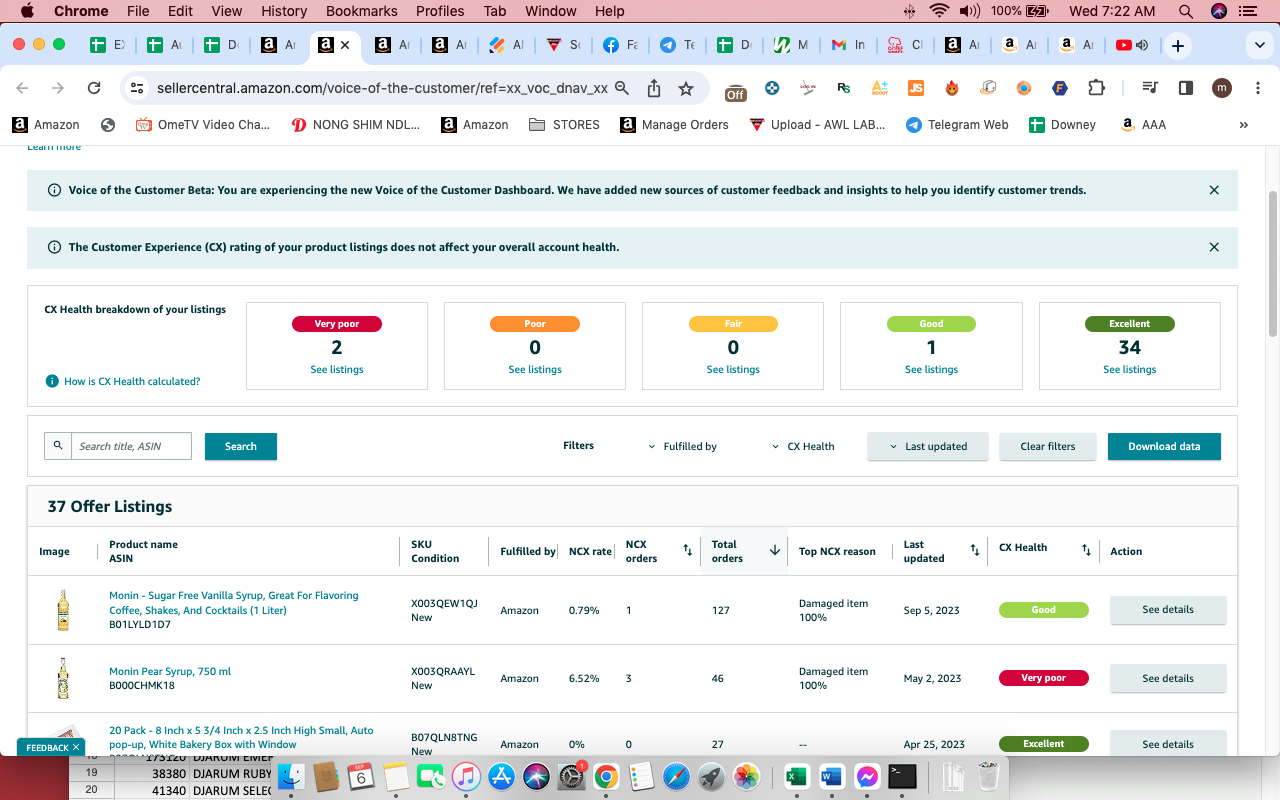The height and width of the screenshot is (800, 1280).
Task: Open Safari from the Dock
Action: click(676, 776)
